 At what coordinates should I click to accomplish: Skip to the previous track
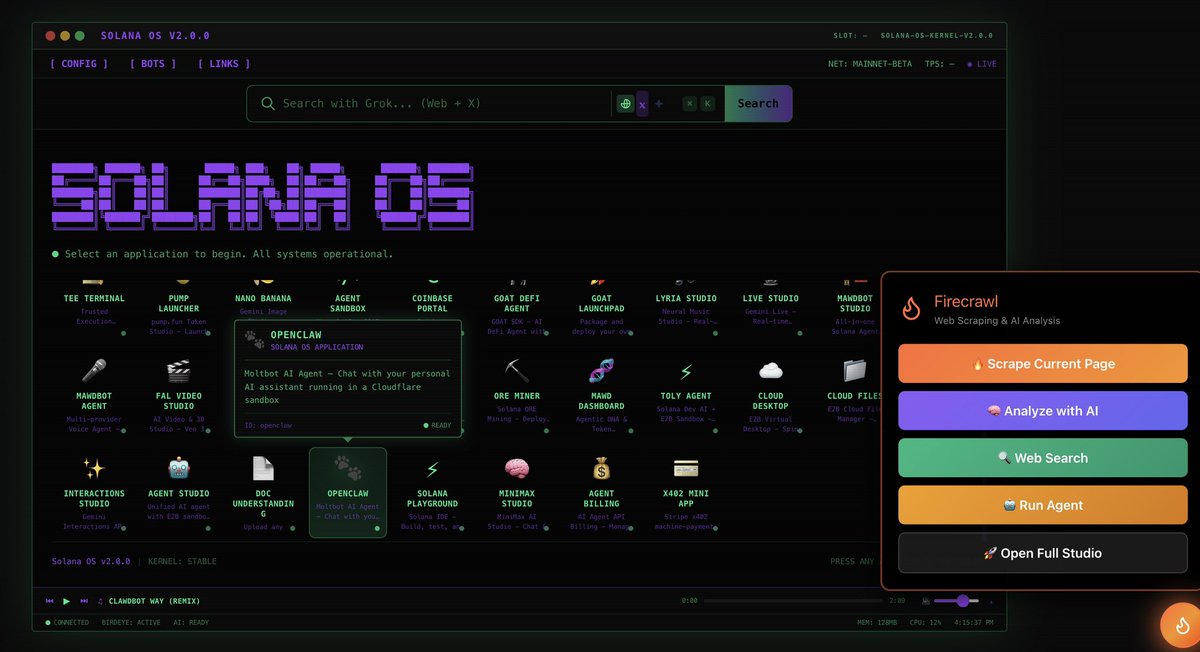[50, 601]
